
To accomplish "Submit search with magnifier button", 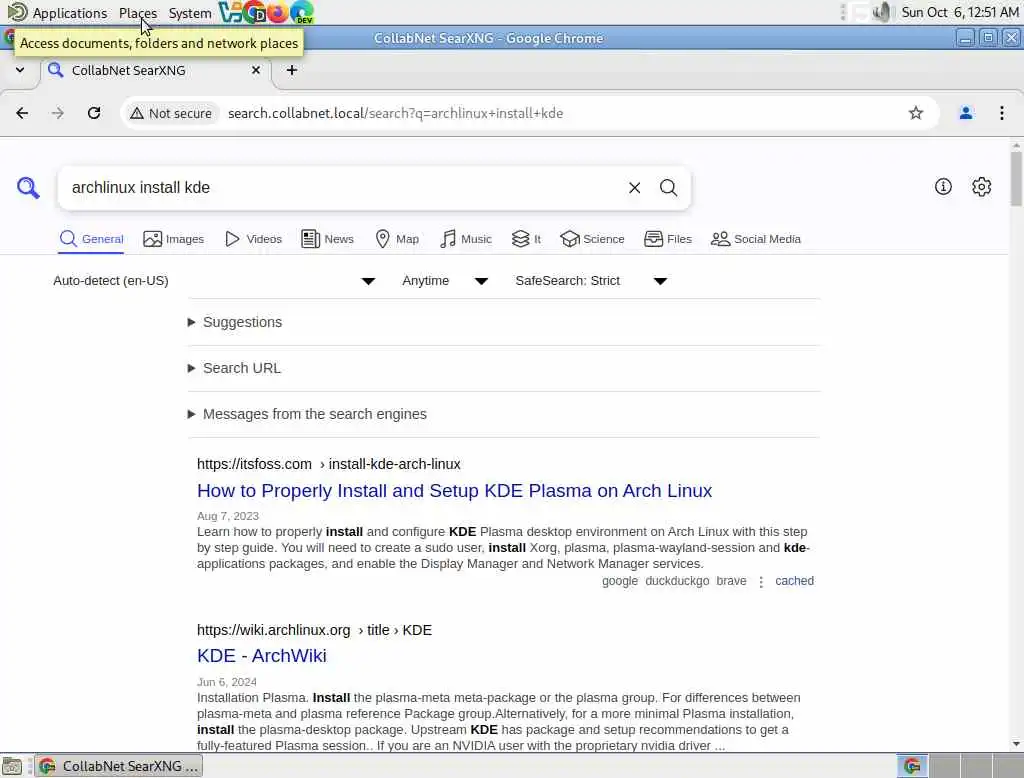I will click(668, 187).
